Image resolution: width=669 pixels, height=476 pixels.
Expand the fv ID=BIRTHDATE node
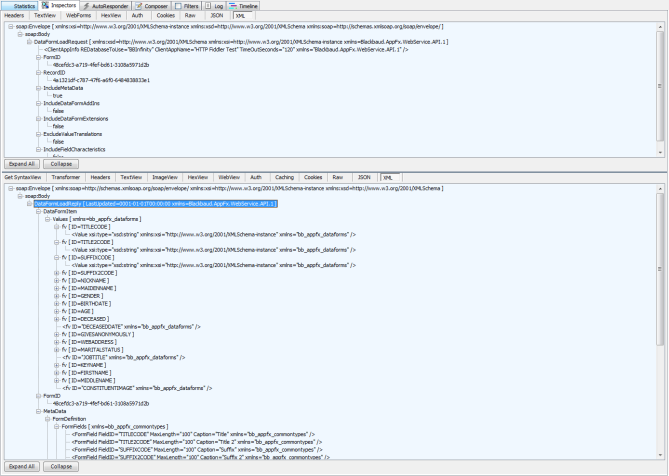point(56,304)
